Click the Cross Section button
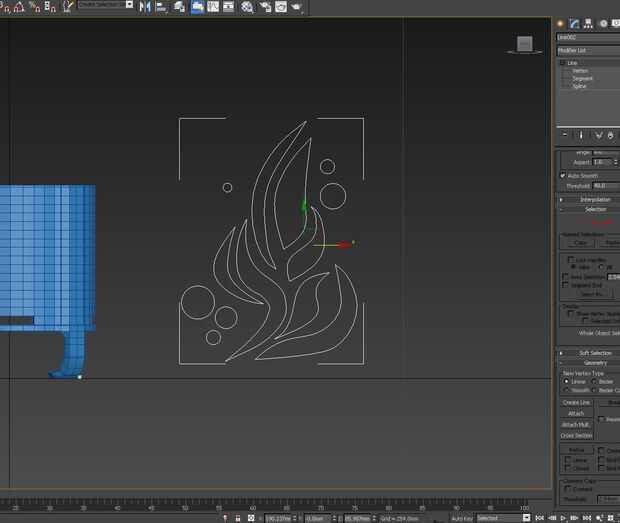 pos(577,435)
